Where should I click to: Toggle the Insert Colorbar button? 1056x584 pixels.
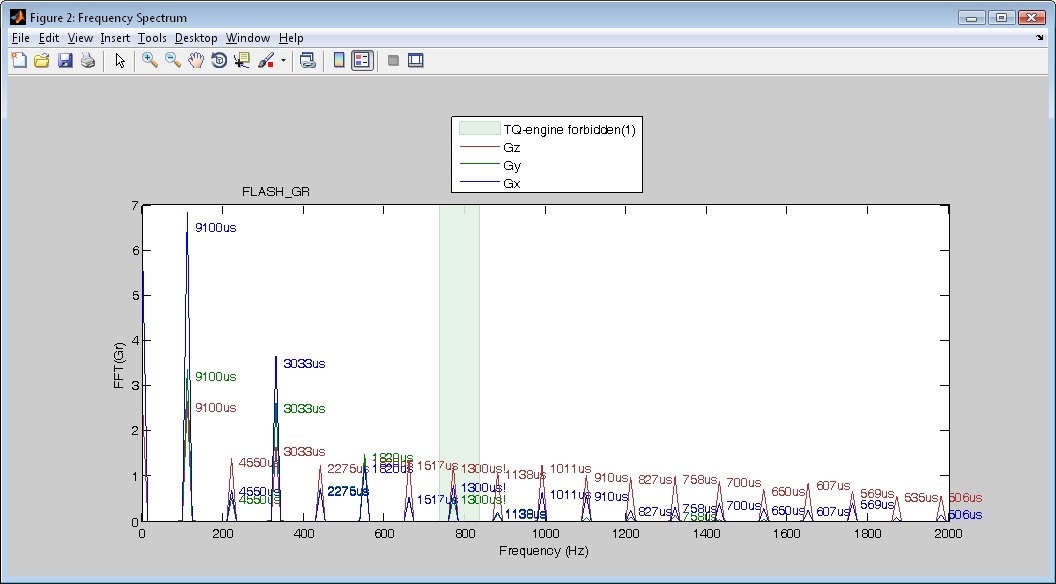(339, 60)
